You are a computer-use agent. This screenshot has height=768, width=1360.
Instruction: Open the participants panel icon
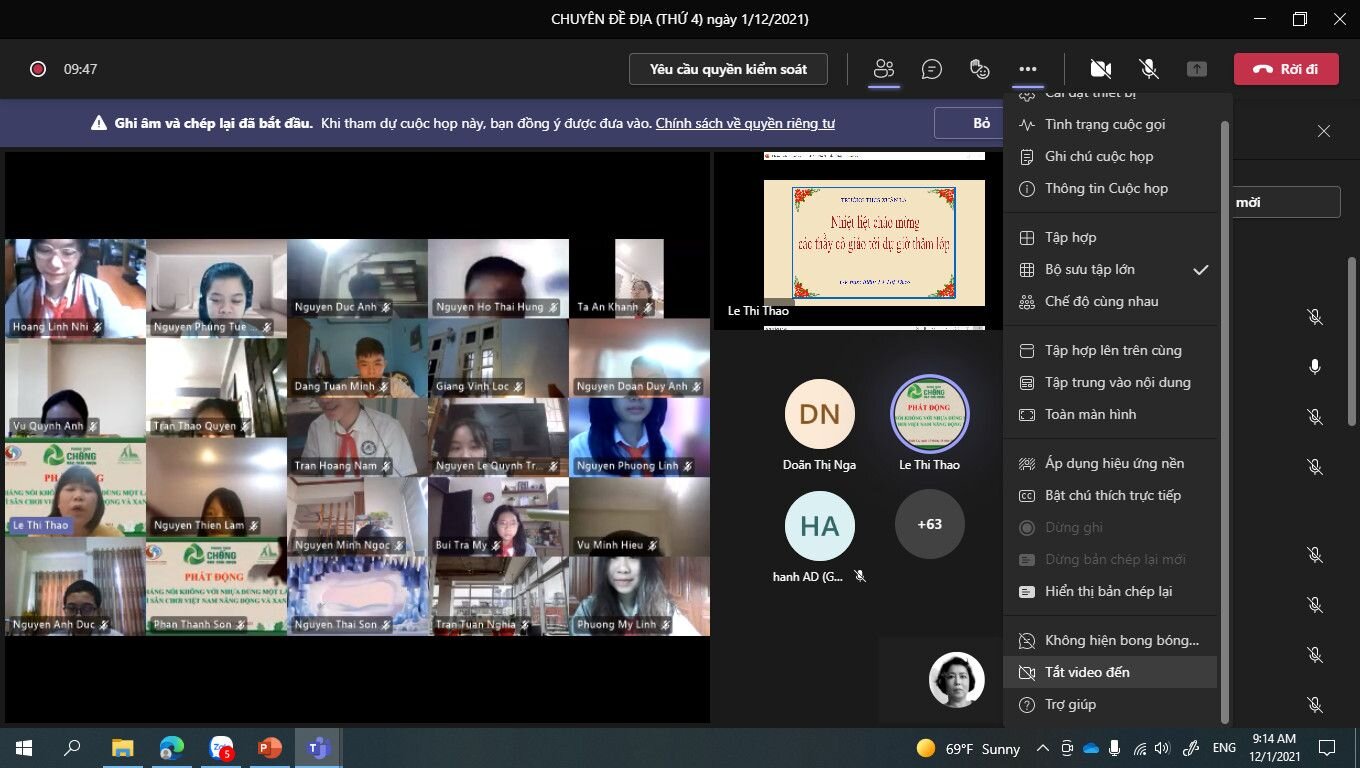click(883, 69)
